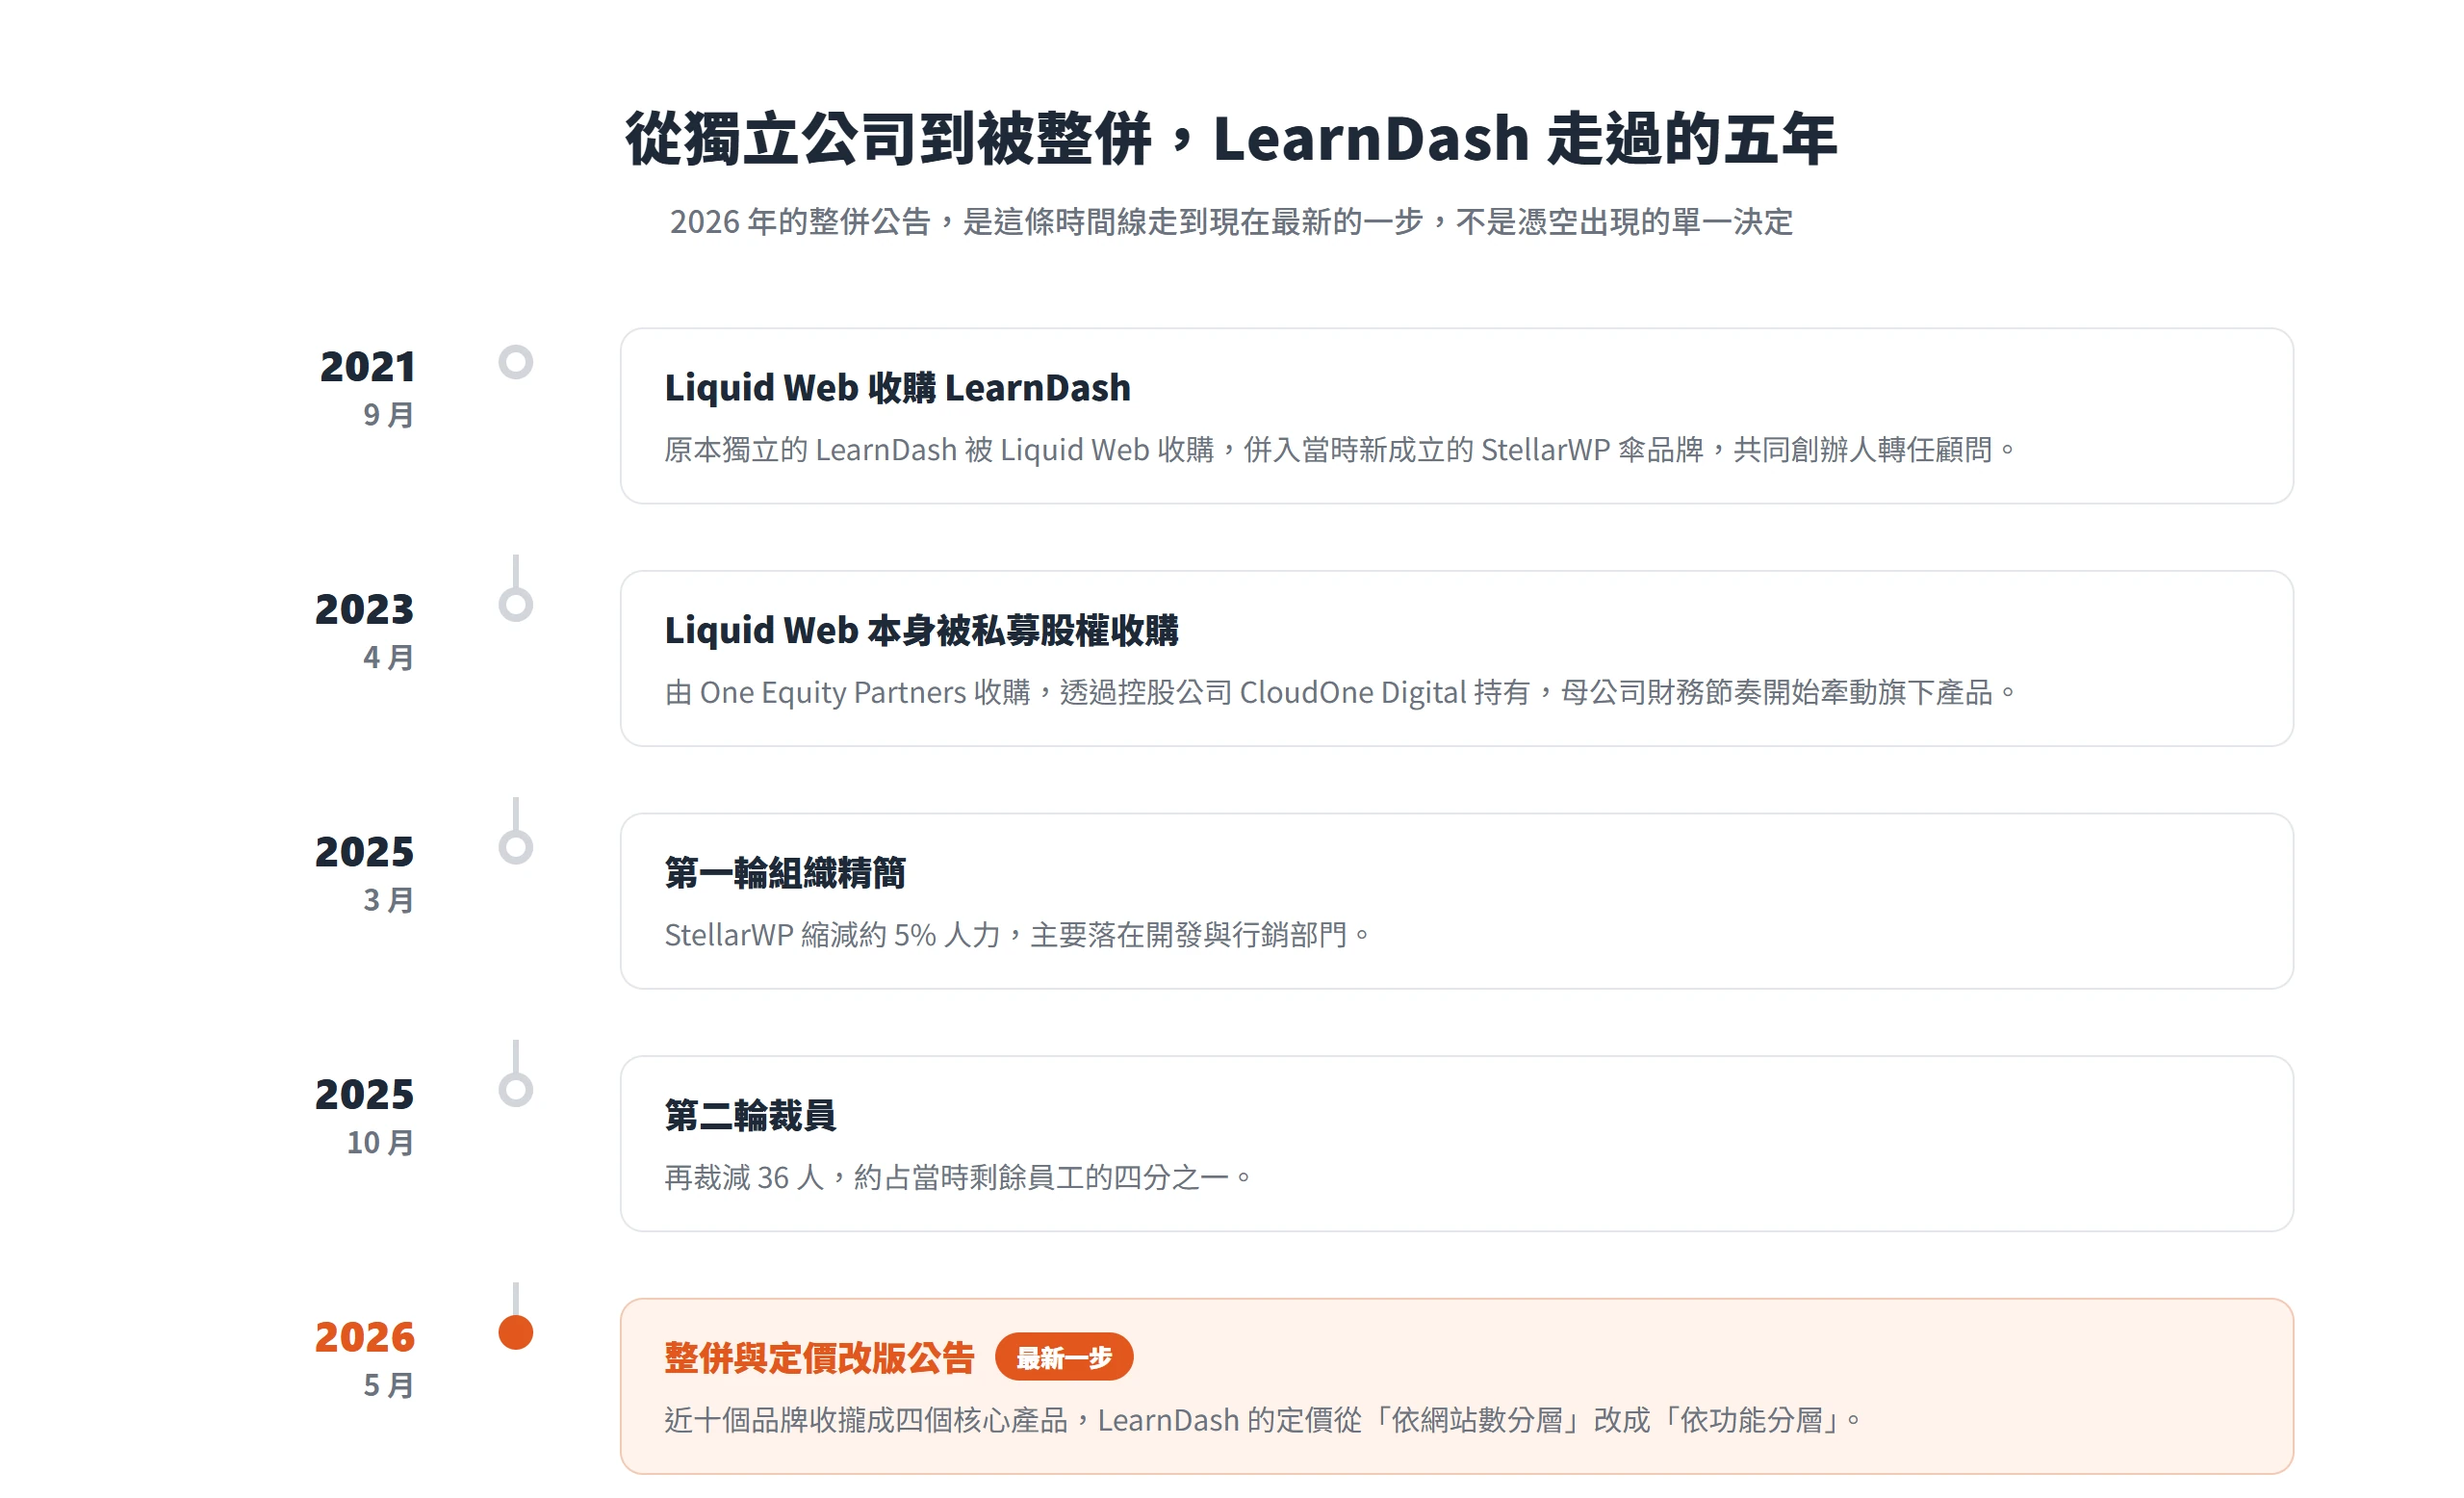Click the year 2025 beside 10 月
2464x1498 pixels.
[x=365, y=1095]
